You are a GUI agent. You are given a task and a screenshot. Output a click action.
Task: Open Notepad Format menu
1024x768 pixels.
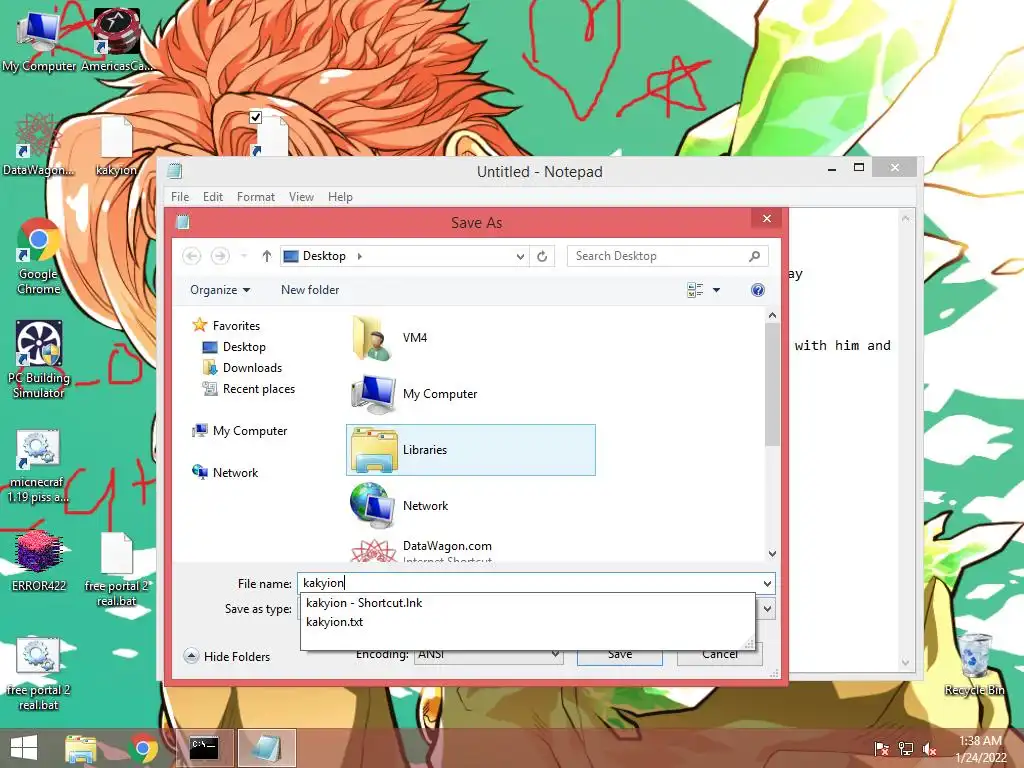pos(255,197)
